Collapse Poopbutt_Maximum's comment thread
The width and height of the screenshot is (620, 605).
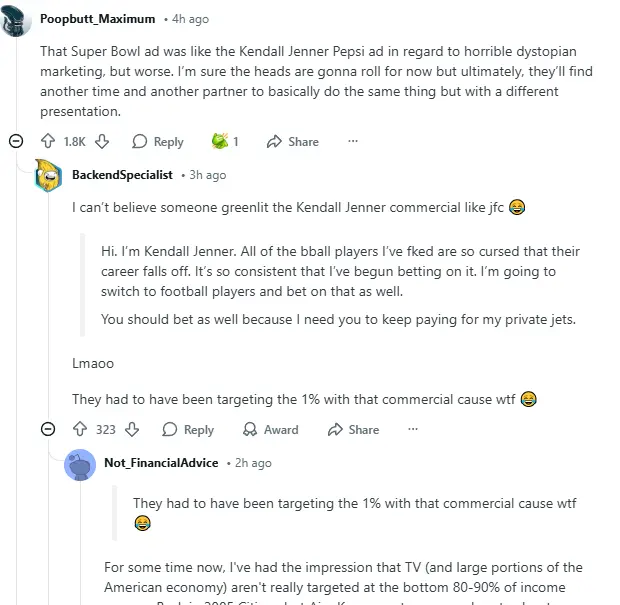pyautogui.click(x=16, y=142)
